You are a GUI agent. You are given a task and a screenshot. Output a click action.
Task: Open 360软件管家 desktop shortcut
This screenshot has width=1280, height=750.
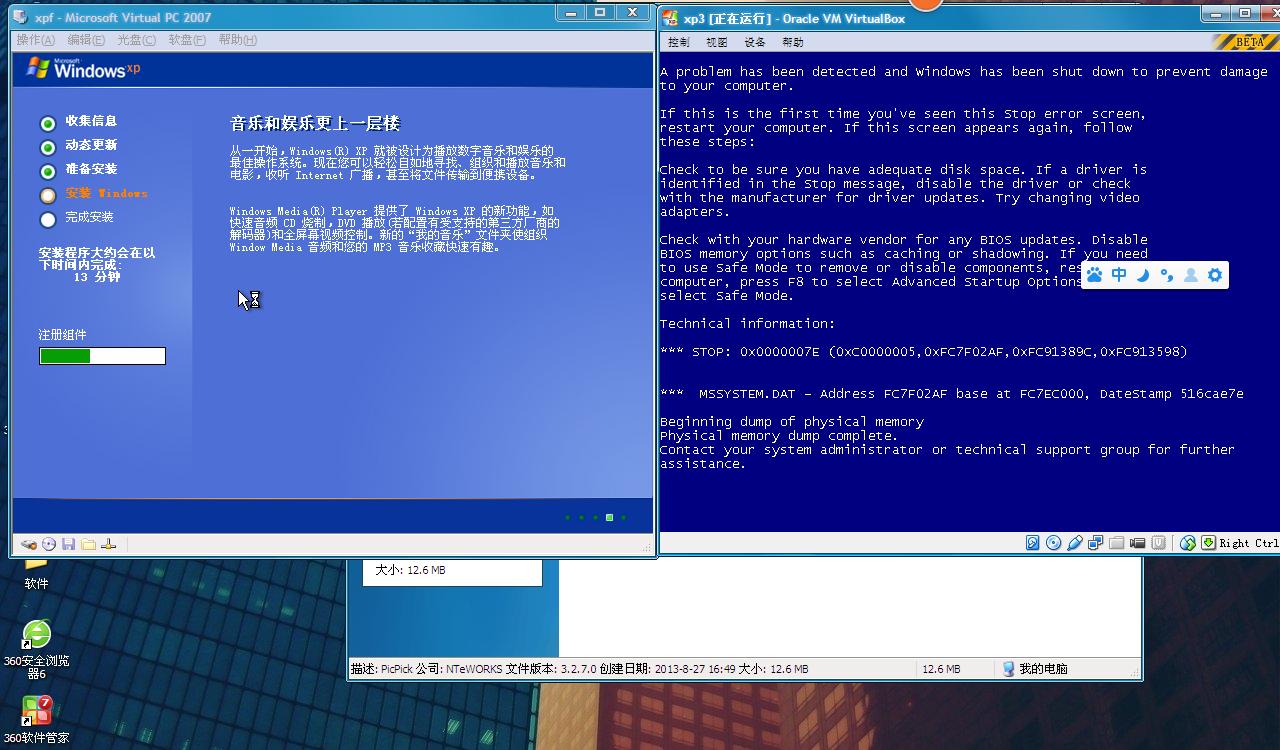37,721
